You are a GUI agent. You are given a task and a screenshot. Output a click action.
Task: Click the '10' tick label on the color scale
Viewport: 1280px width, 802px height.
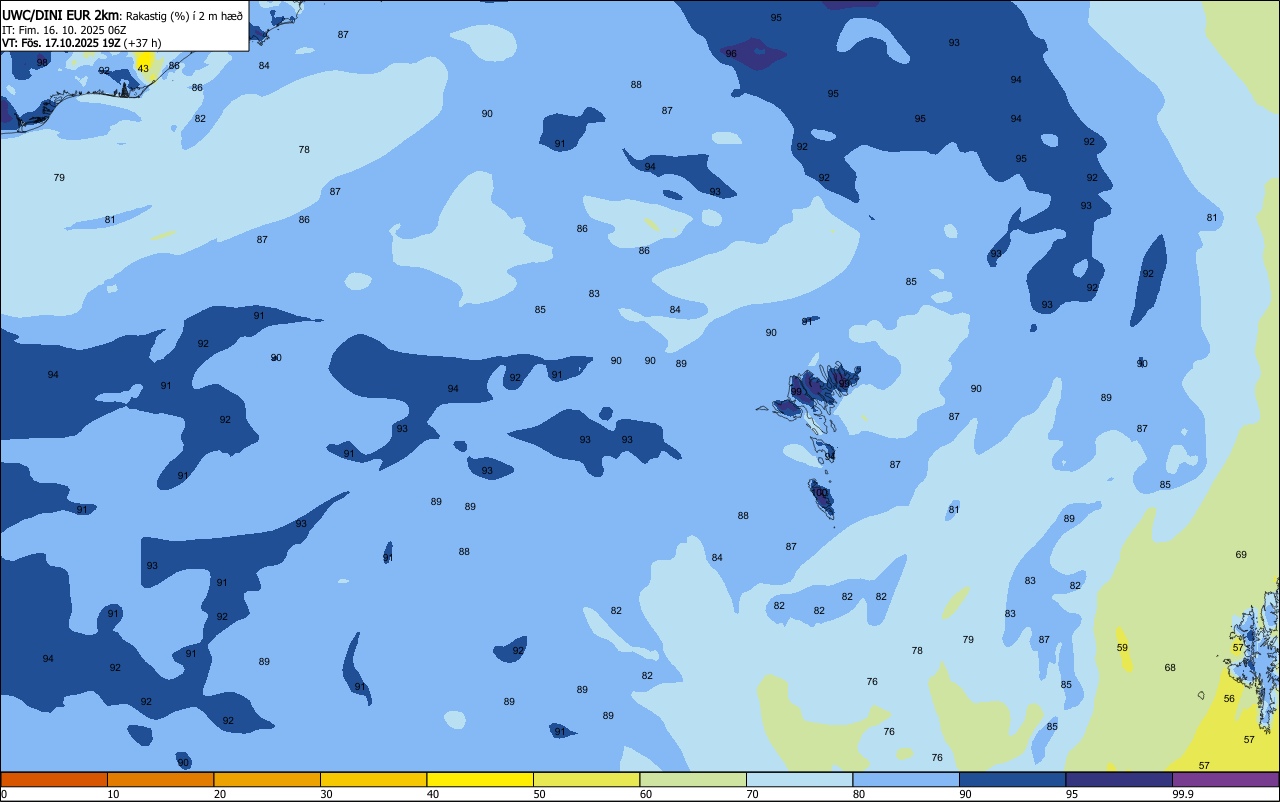(114, 794)
